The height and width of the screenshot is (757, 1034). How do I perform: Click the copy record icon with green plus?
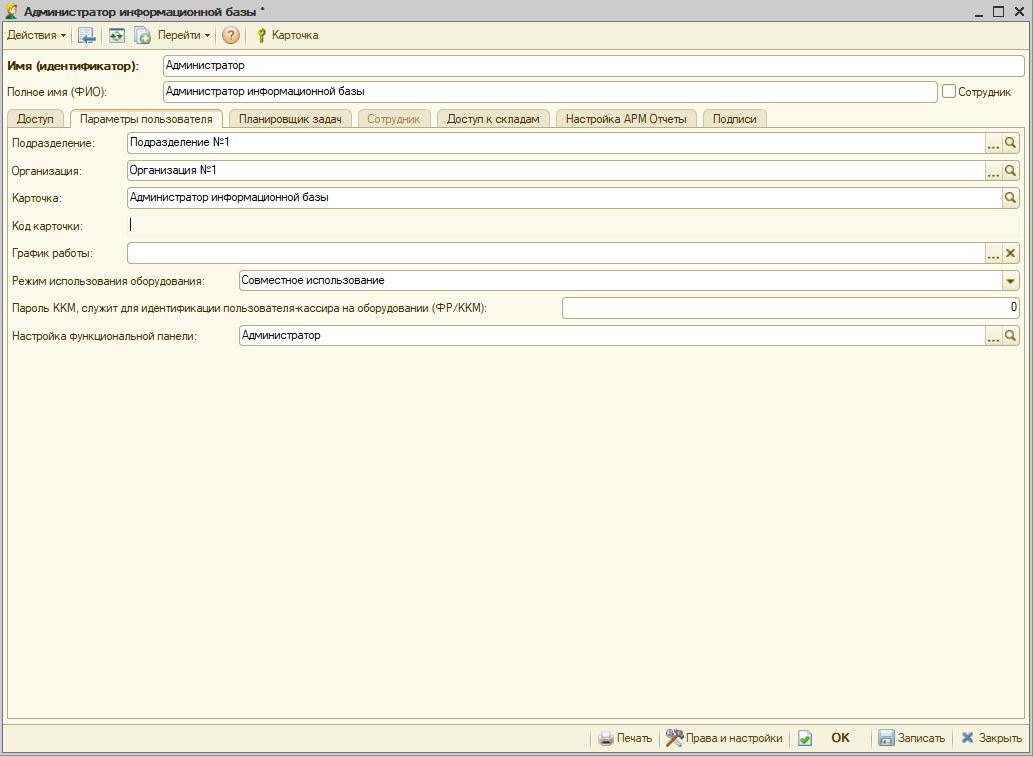[142, 35]
